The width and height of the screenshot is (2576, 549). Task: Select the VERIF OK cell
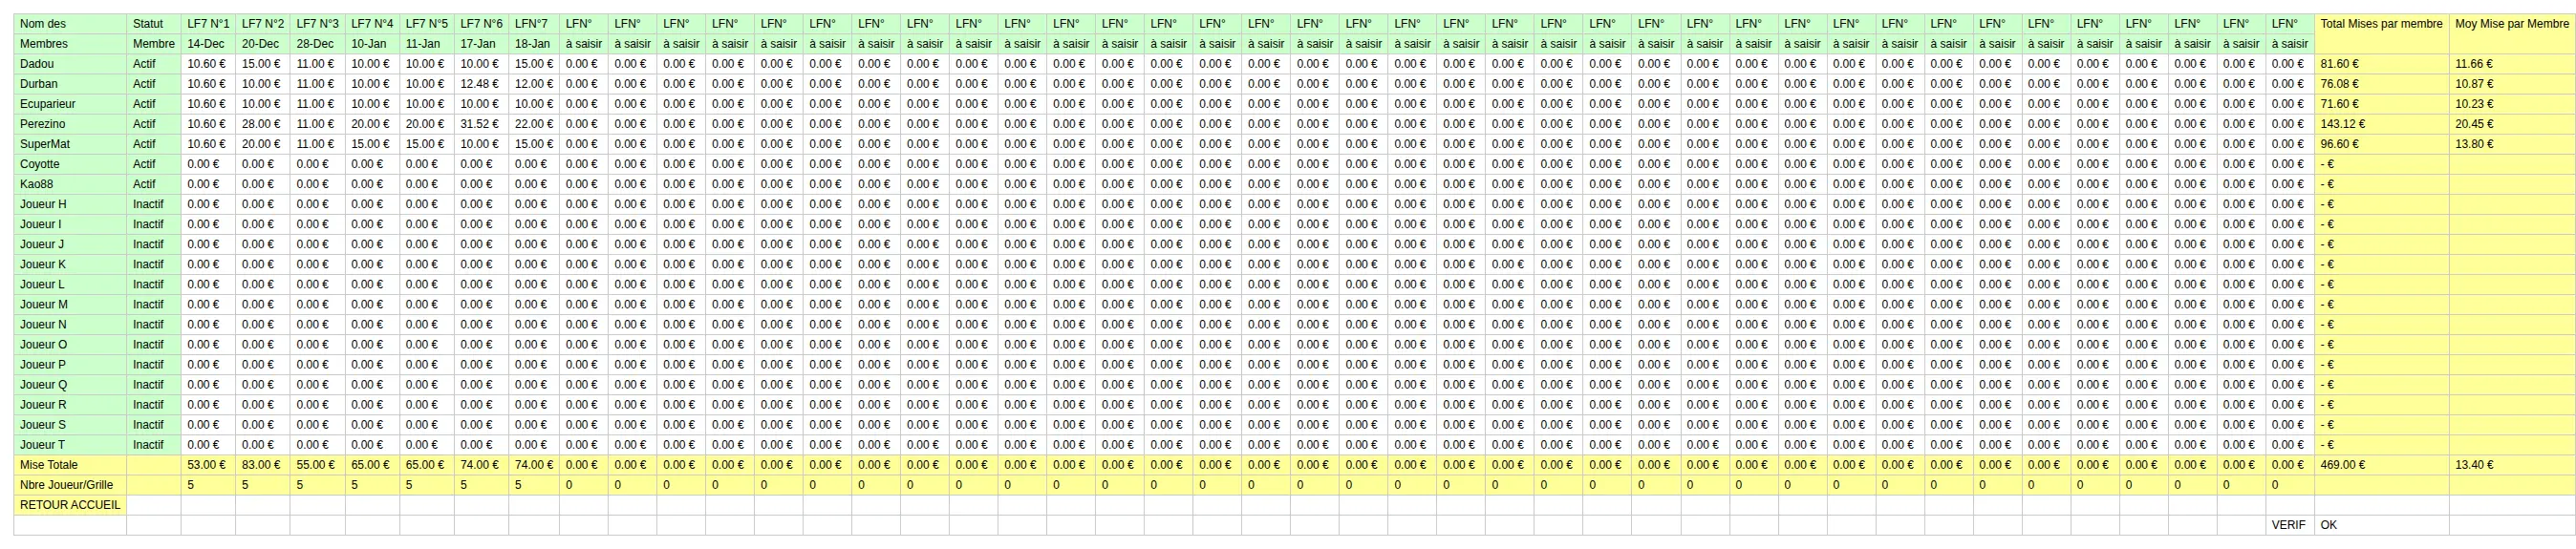coord(2381,525)
